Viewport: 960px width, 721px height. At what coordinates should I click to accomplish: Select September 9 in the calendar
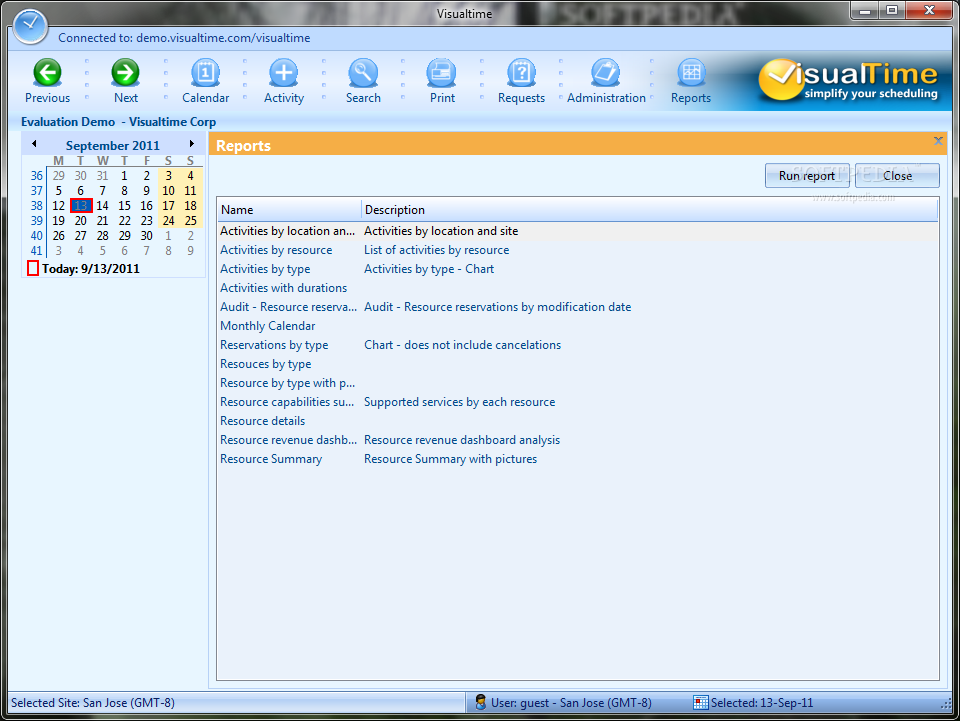point(146,190)
